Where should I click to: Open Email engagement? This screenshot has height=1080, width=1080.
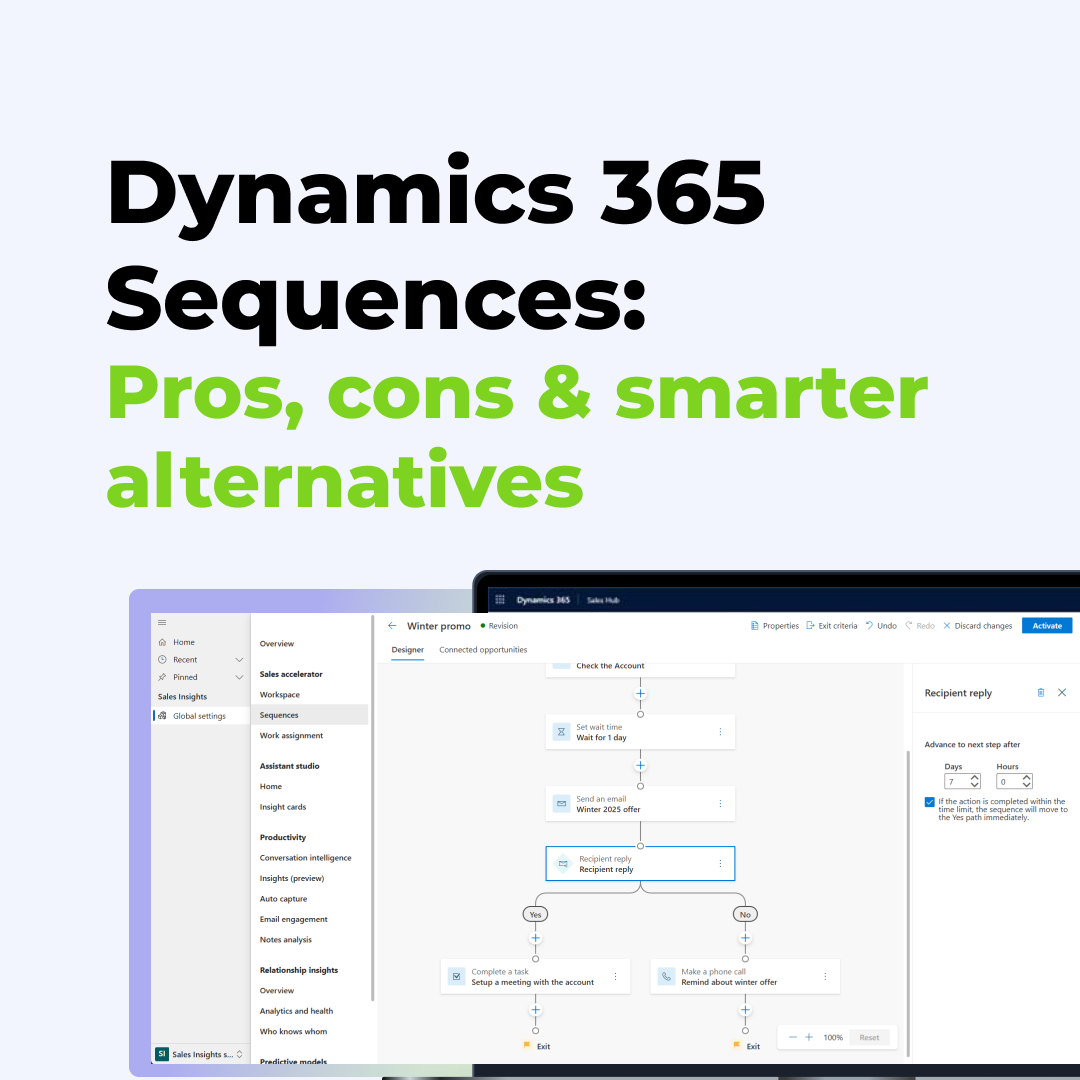point(294,920)
